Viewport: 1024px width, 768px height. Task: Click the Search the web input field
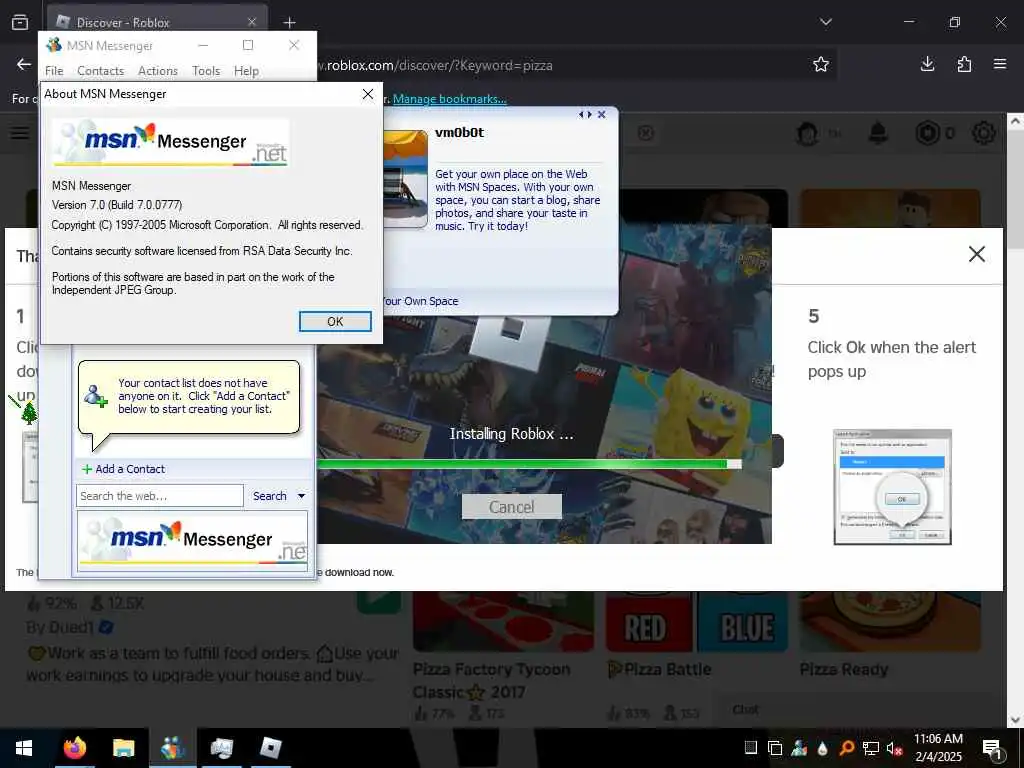click(160, 496)
